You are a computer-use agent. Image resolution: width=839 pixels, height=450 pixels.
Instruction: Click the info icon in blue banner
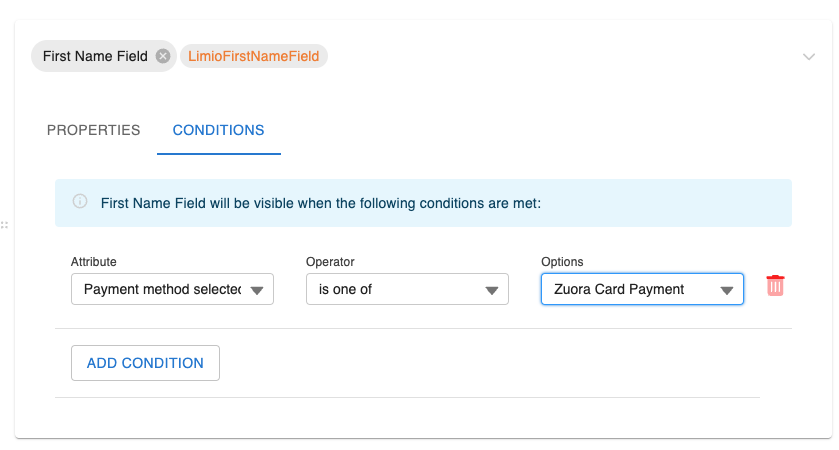pyautogui.click(x=80, y=202)
